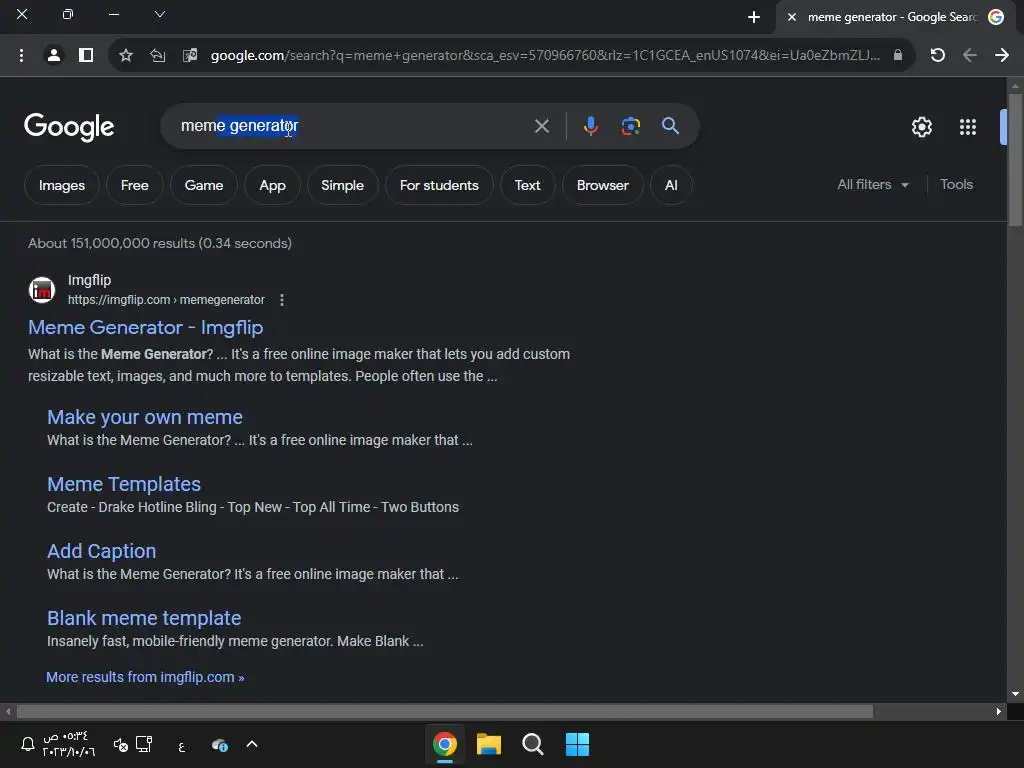Close the meme generator Google Search tab

(792, 17)
